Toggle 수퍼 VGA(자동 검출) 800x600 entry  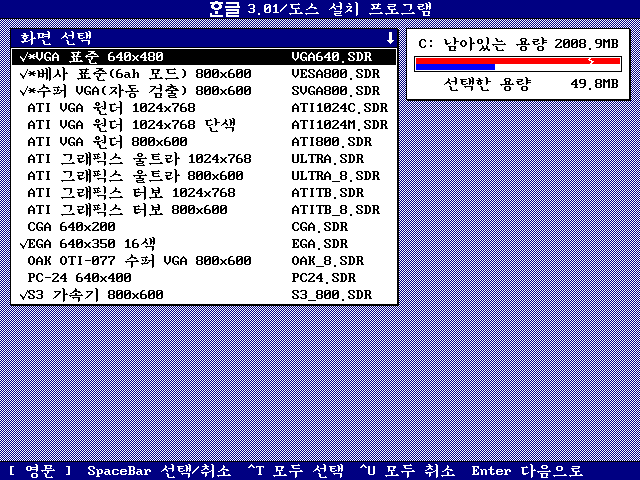[204, 91]
